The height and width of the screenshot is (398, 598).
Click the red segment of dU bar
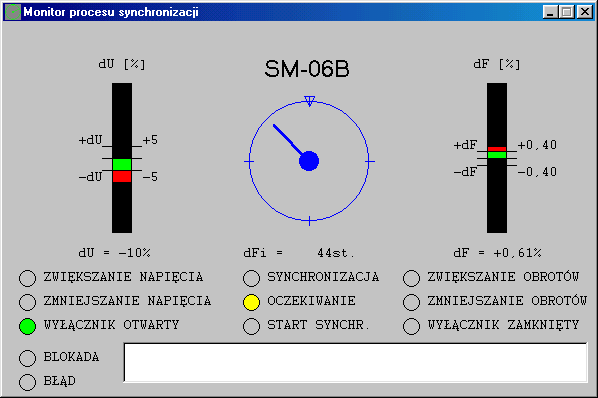click(122, 176)
